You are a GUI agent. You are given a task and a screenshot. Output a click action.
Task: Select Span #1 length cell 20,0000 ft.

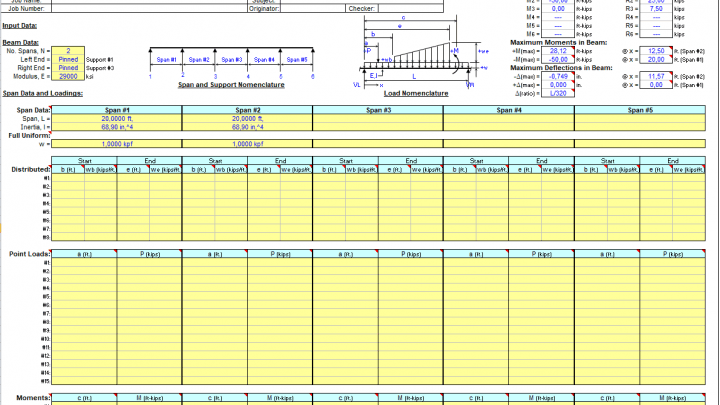(117, 118)
